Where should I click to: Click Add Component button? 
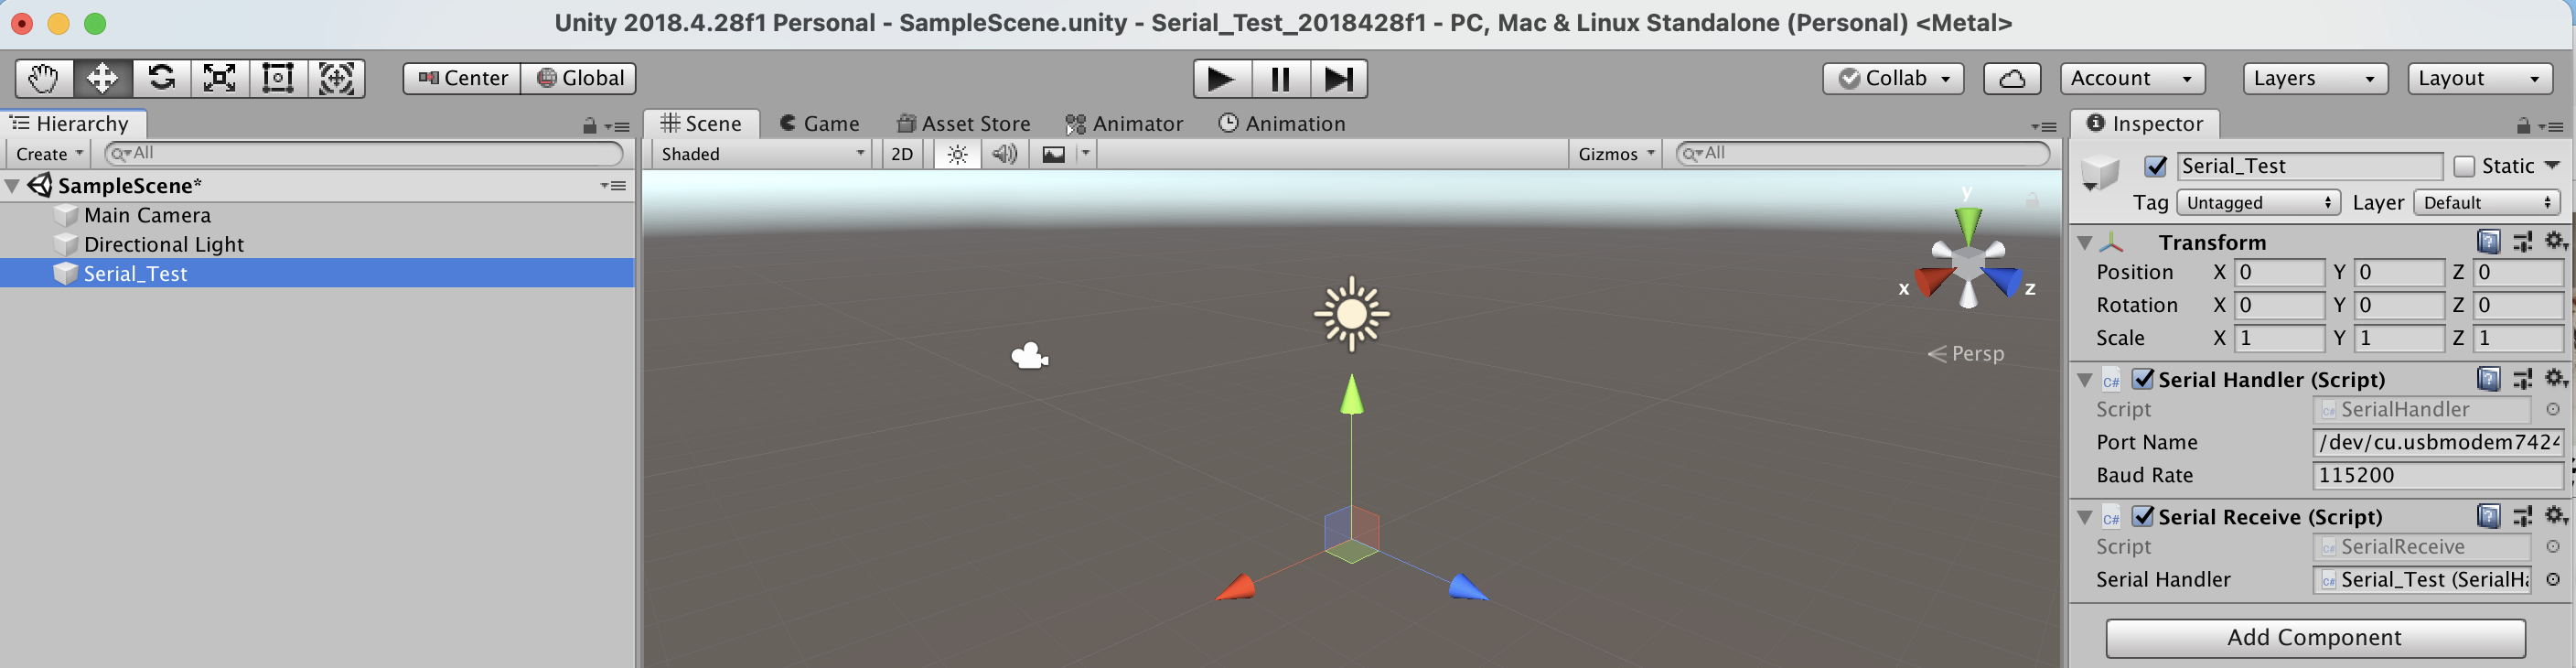(2315, 637)
